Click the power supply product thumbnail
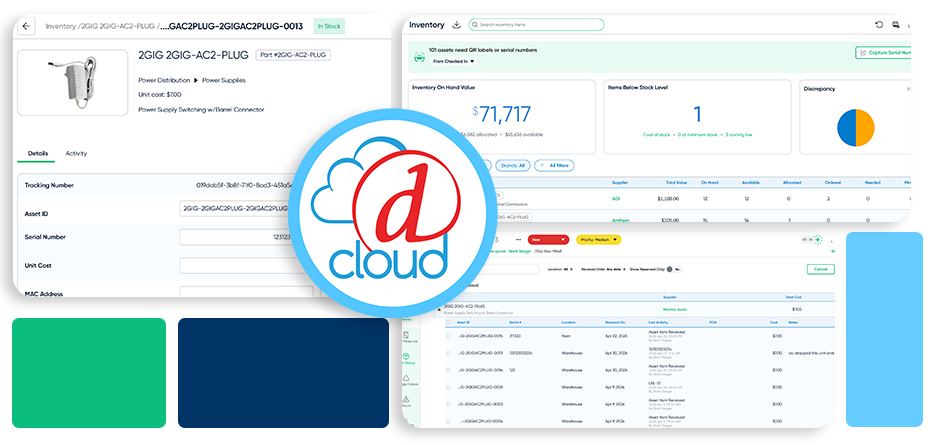Viewport: 933px width, 445px height. (73, 83)
